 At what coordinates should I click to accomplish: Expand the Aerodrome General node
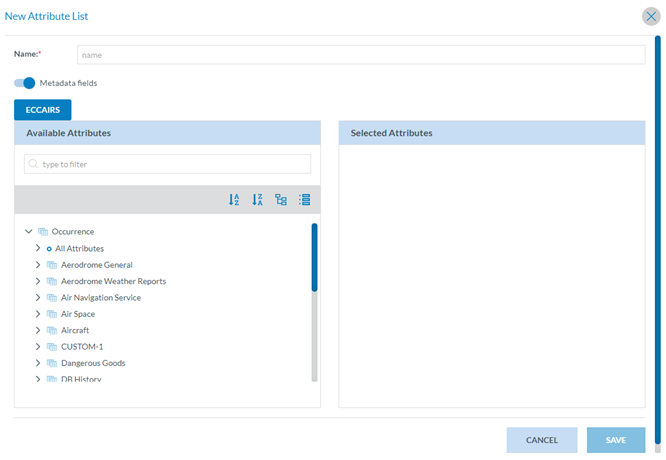[x=38, y=265]
